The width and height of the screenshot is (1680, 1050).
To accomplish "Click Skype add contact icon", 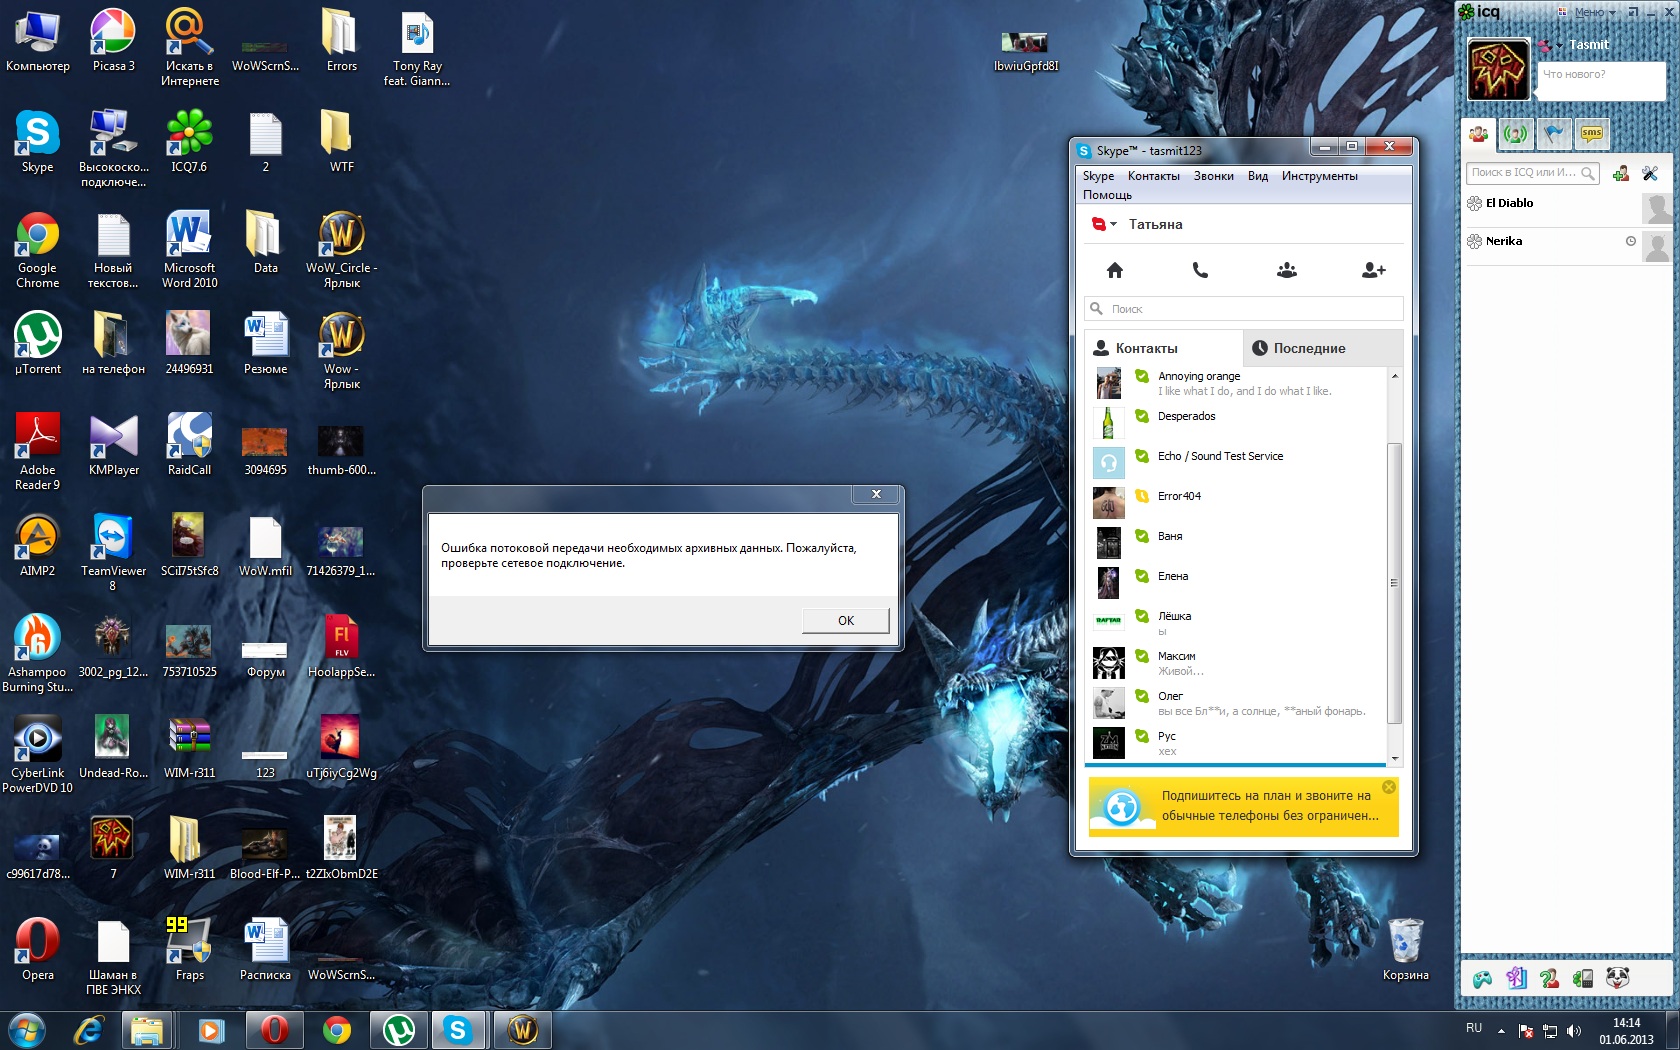I will [x=1374, y=270].
